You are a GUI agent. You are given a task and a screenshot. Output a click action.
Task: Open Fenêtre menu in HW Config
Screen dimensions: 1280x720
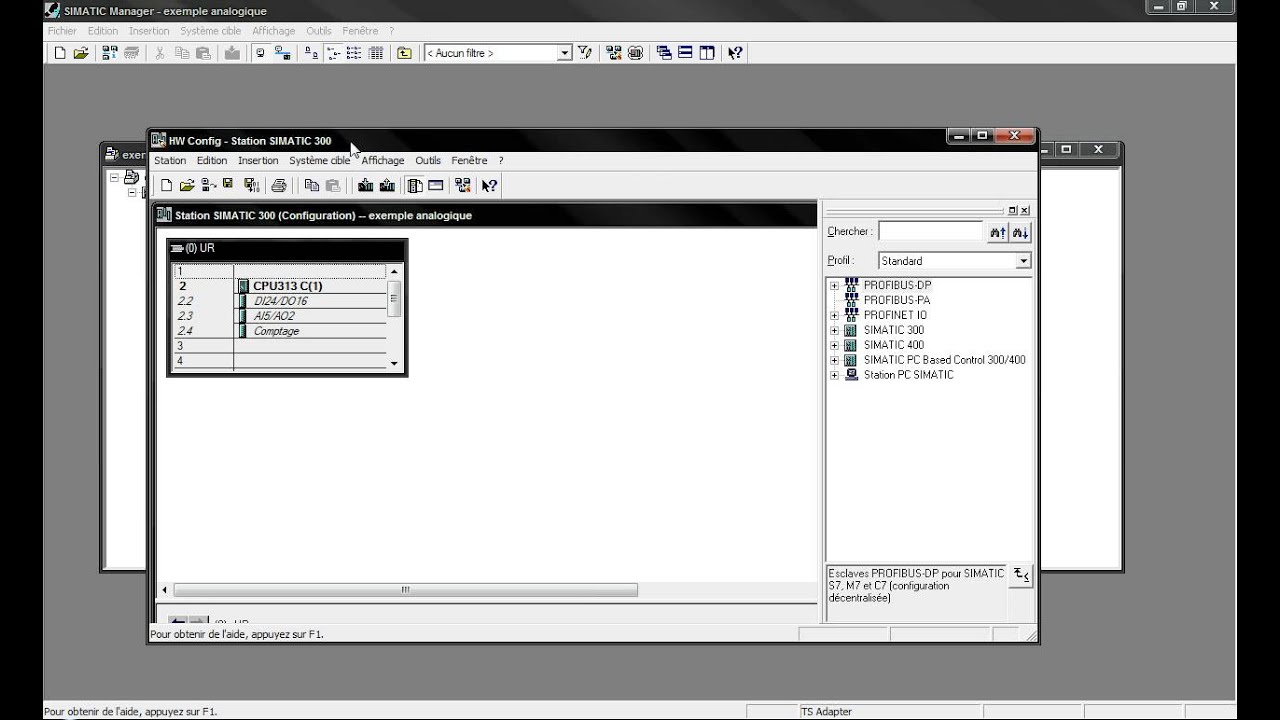[469, 160]
